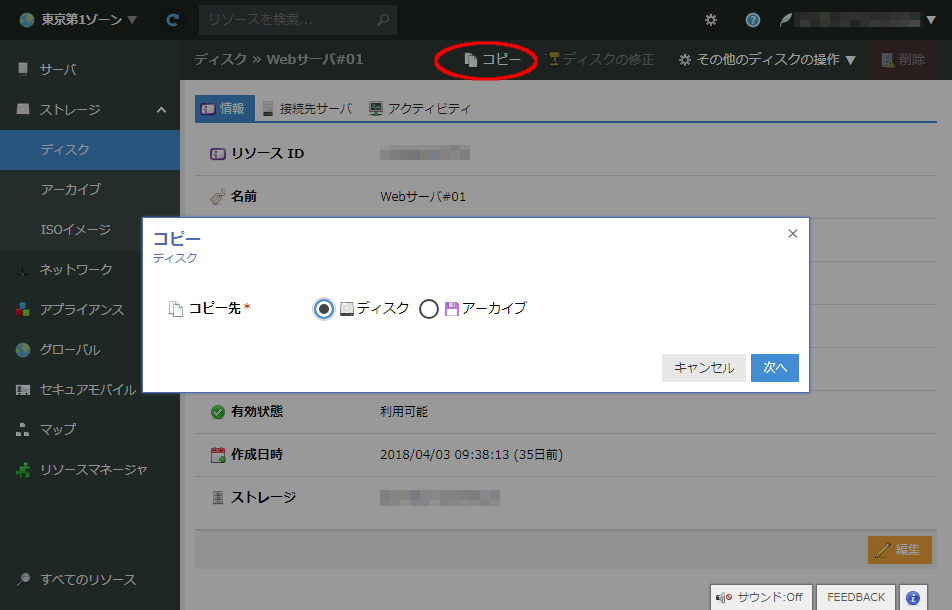952x610 pixels.
Task: Click the コピー copy button in toolbar
Action: pos(493,60)
